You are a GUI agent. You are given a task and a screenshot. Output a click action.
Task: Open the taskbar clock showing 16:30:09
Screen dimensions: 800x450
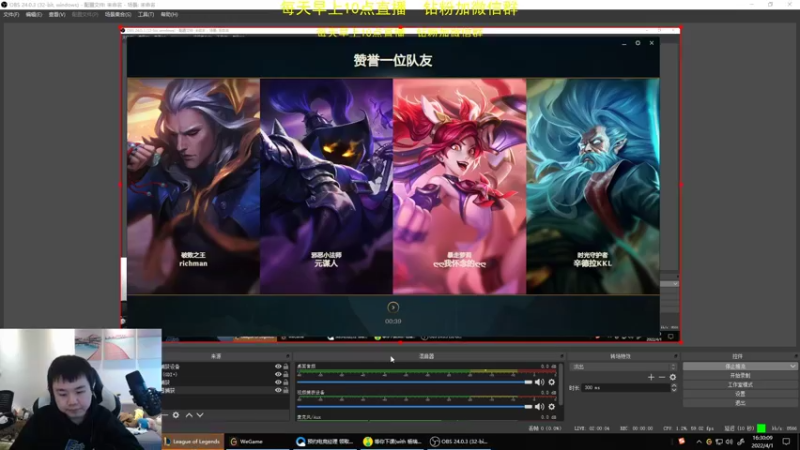point(762,442)
